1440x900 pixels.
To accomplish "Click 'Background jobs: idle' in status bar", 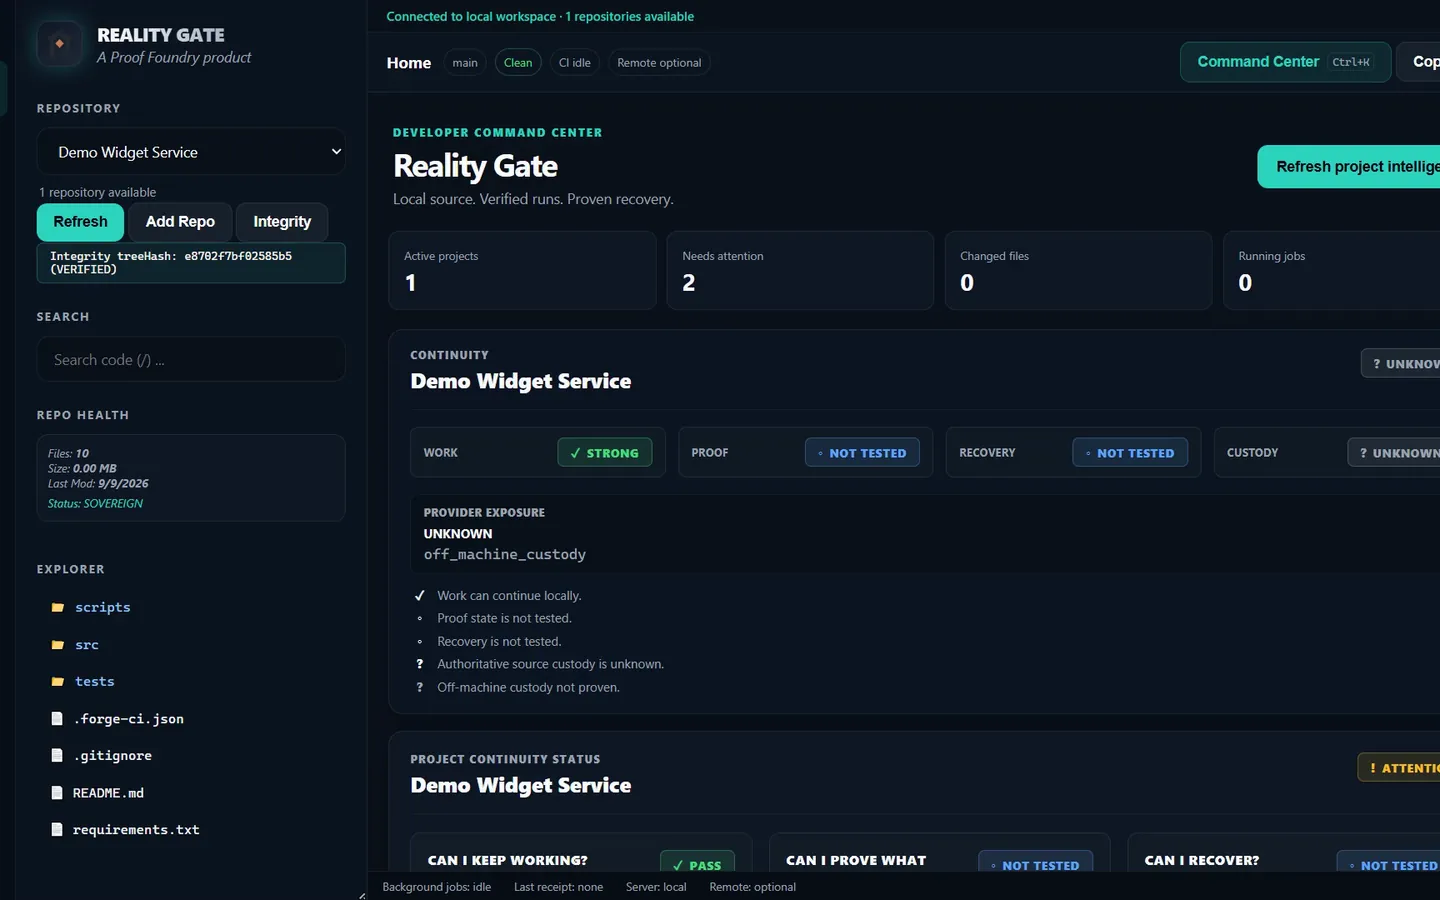I will [x=437, y=887].
